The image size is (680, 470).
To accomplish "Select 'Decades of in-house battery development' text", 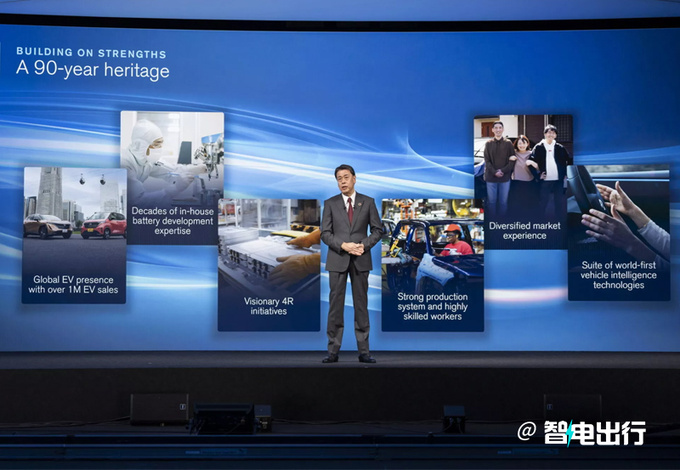I will [x=172, y=221].
